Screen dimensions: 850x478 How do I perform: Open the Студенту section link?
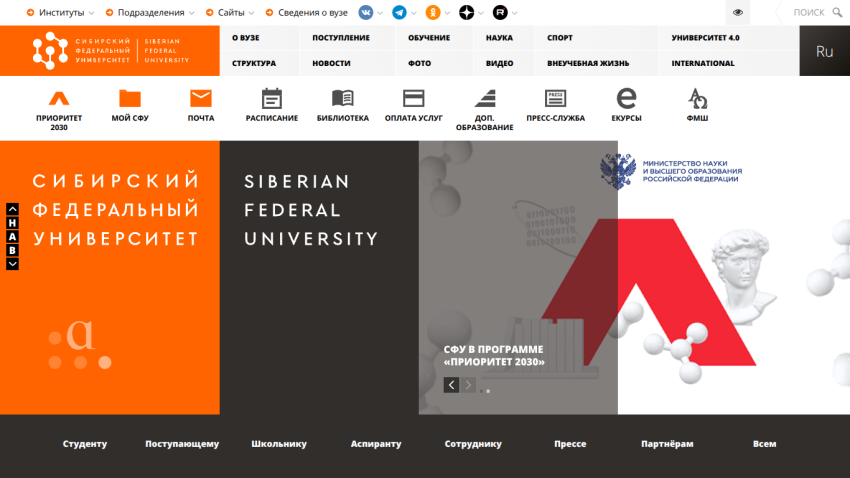click(85, 444)
